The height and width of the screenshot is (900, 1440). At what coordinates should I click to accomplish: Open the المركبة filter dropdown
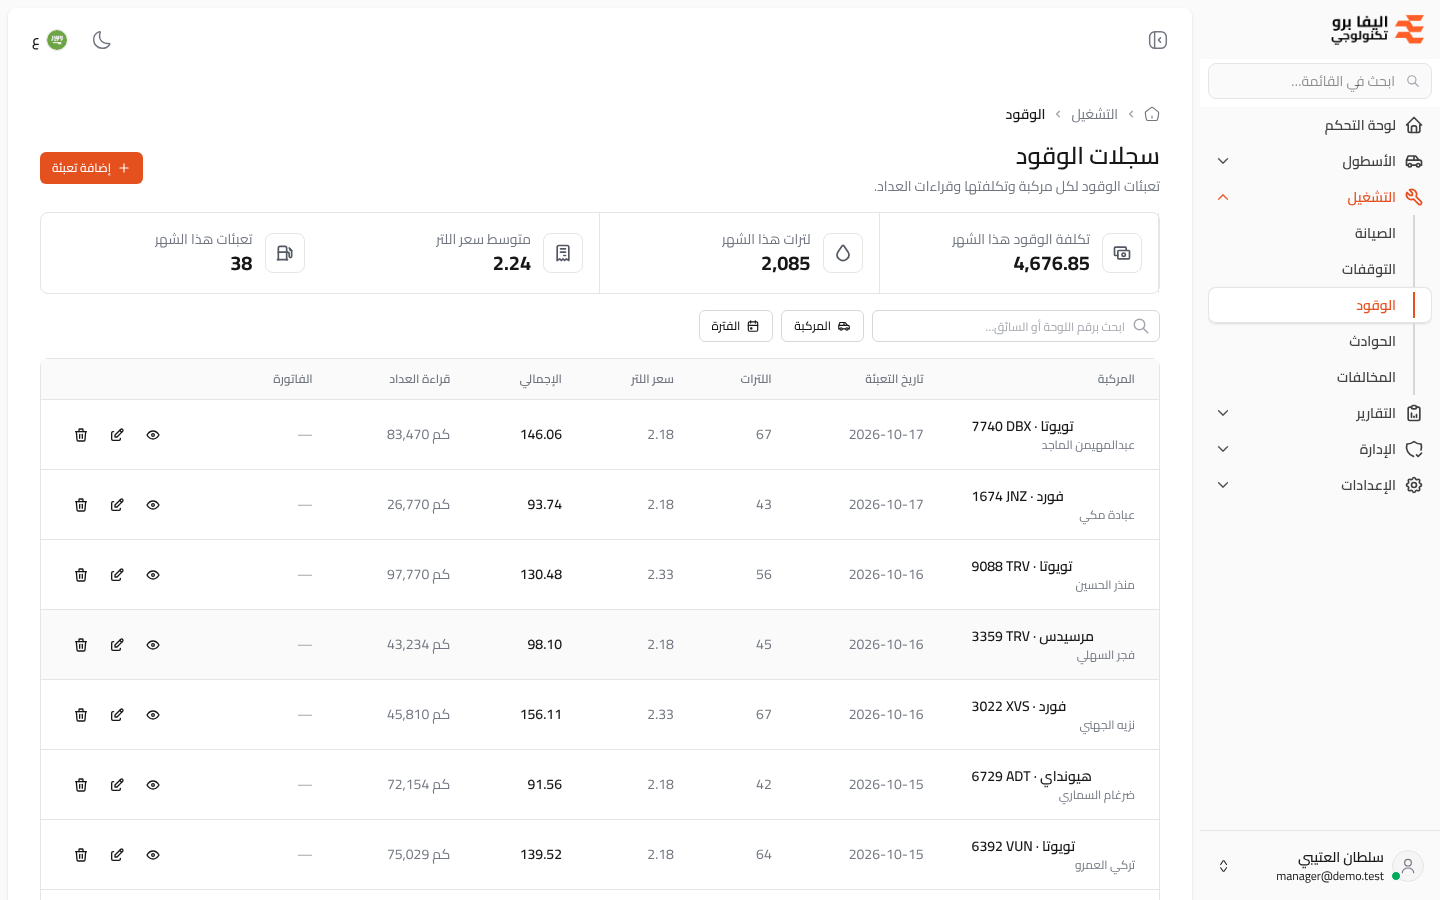(x=822, y=326)
